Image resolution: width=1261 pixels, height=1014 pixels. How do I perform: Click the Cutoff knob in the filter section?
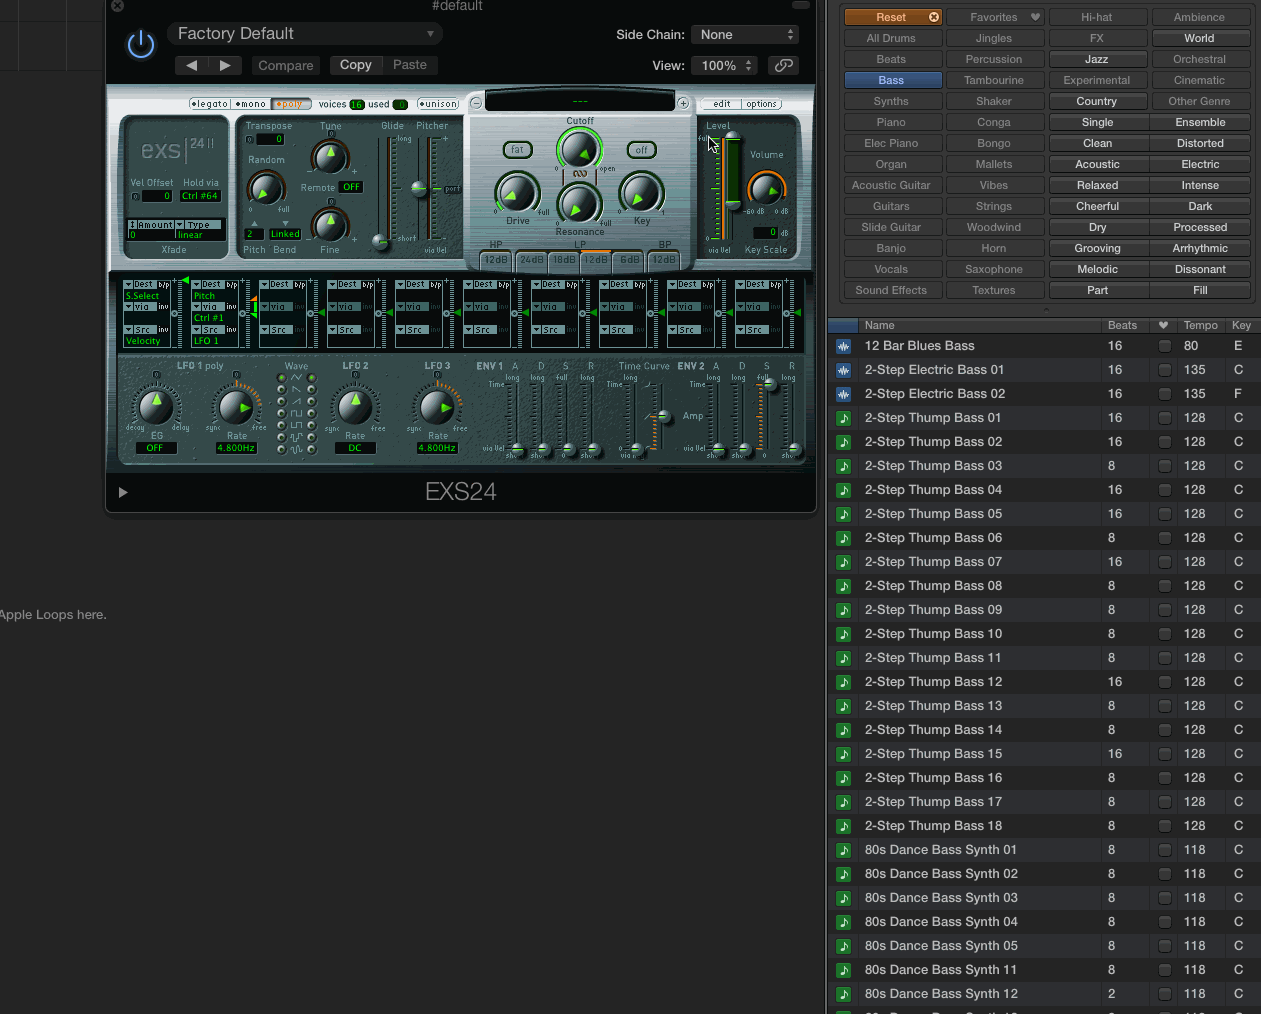click(x=579, y=150)
